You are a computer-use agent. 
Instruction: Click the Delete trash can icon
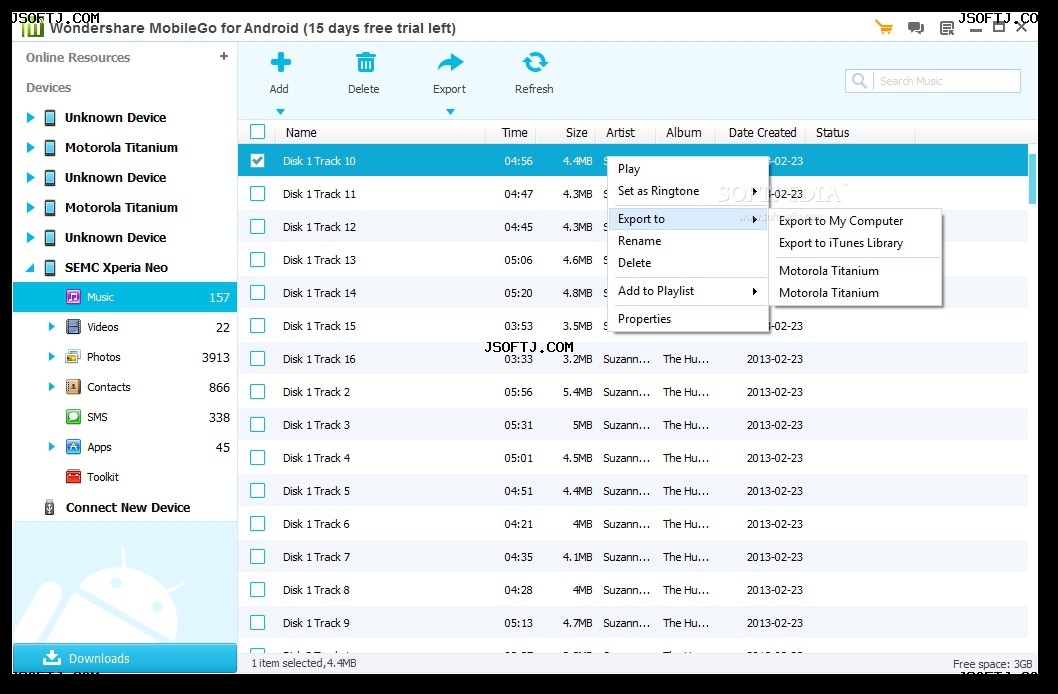[366, 63]
